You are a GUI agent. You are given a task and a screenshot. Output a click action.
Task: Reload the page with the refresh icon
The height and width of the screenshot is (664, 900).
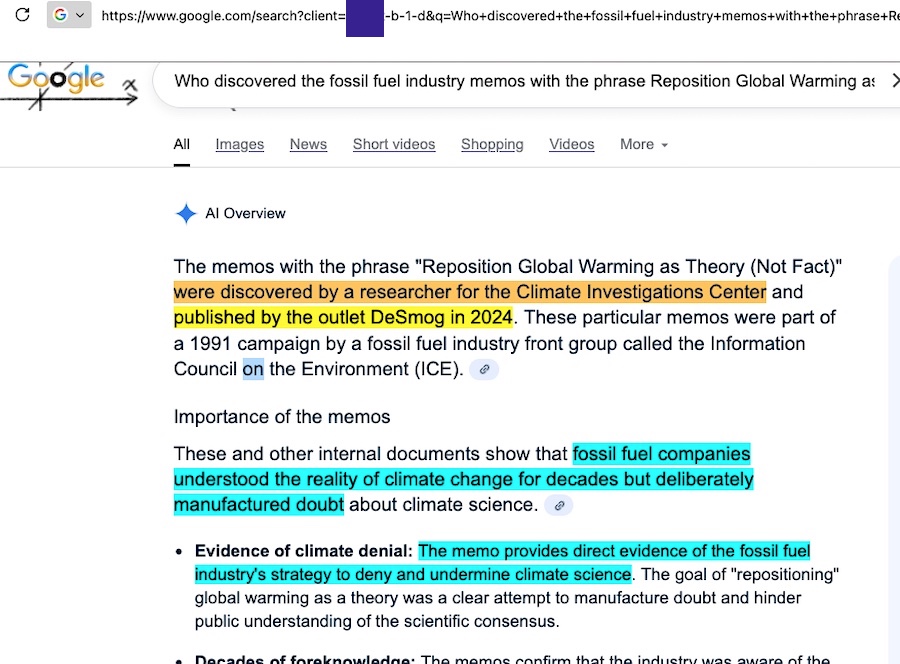22,15
